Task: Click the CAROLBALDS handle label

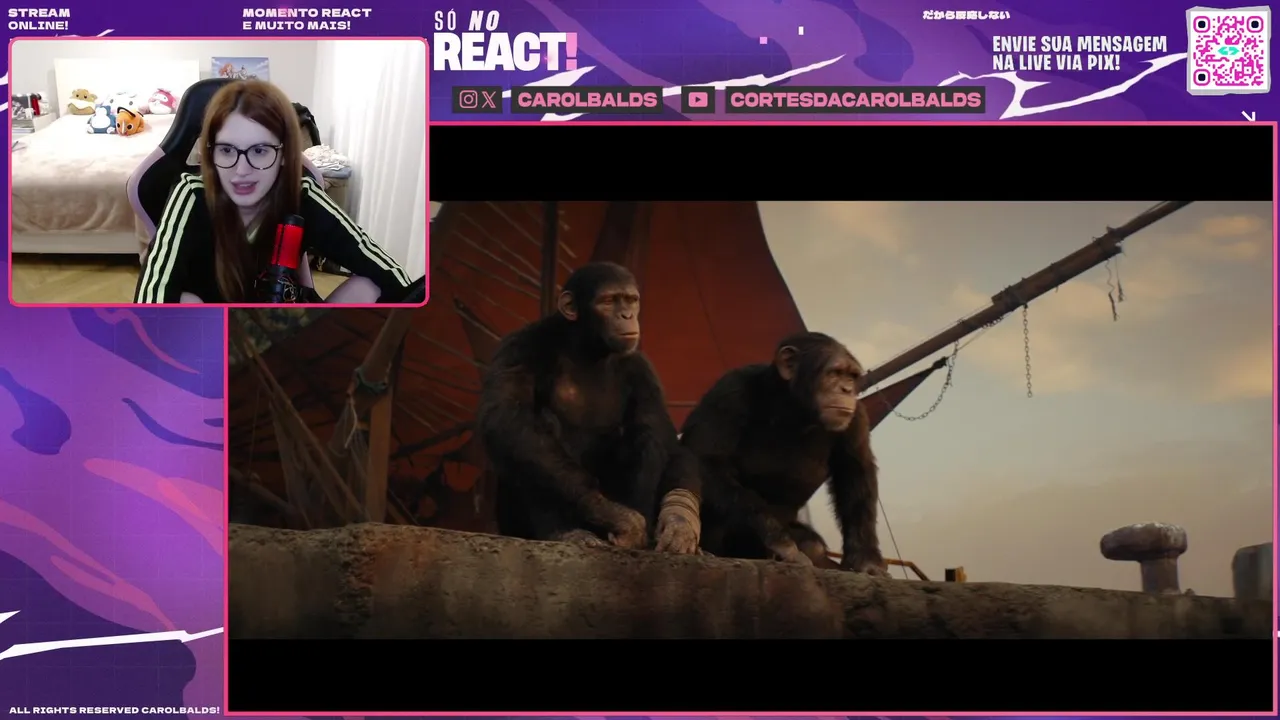Action: pyautogui.click(x=587, y=99)
